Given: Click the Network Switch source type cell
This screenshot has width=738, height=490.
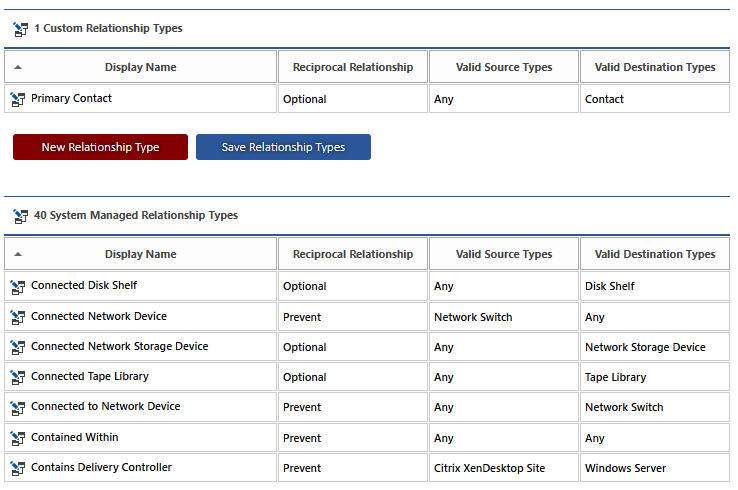Looking at the screenshot, I should click(472, 317).
